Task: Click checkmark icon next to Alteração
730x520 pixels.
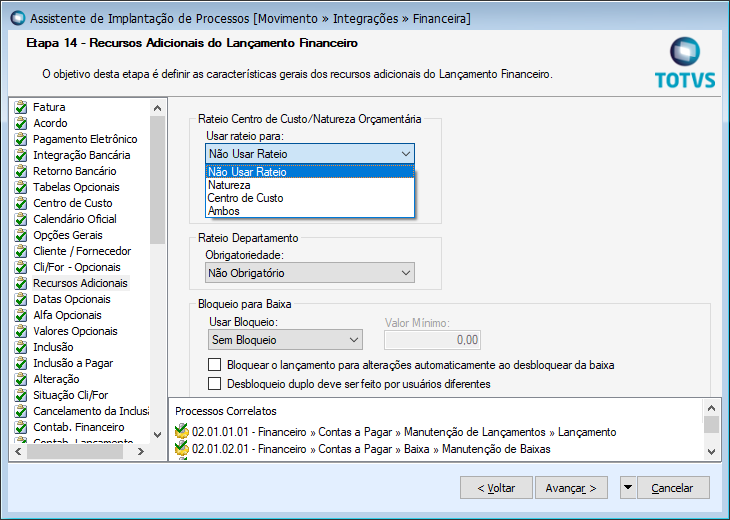Action: (x=20, y=379)
